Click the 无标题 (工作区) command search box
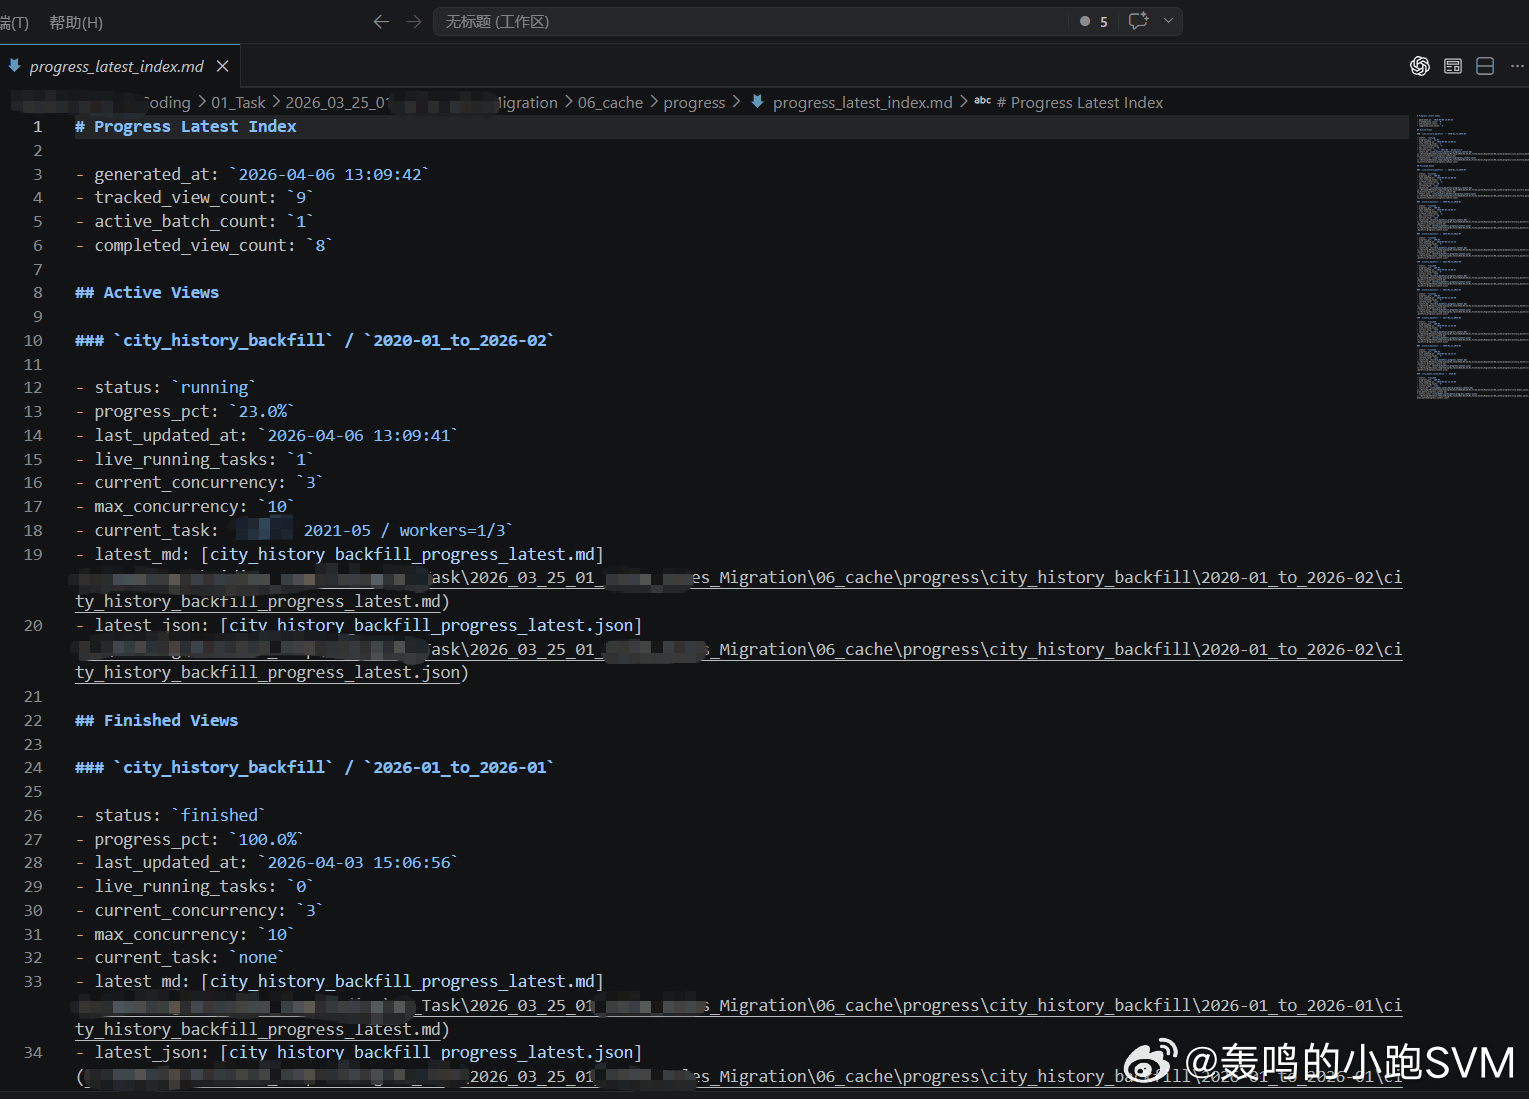 pos(750,21)
